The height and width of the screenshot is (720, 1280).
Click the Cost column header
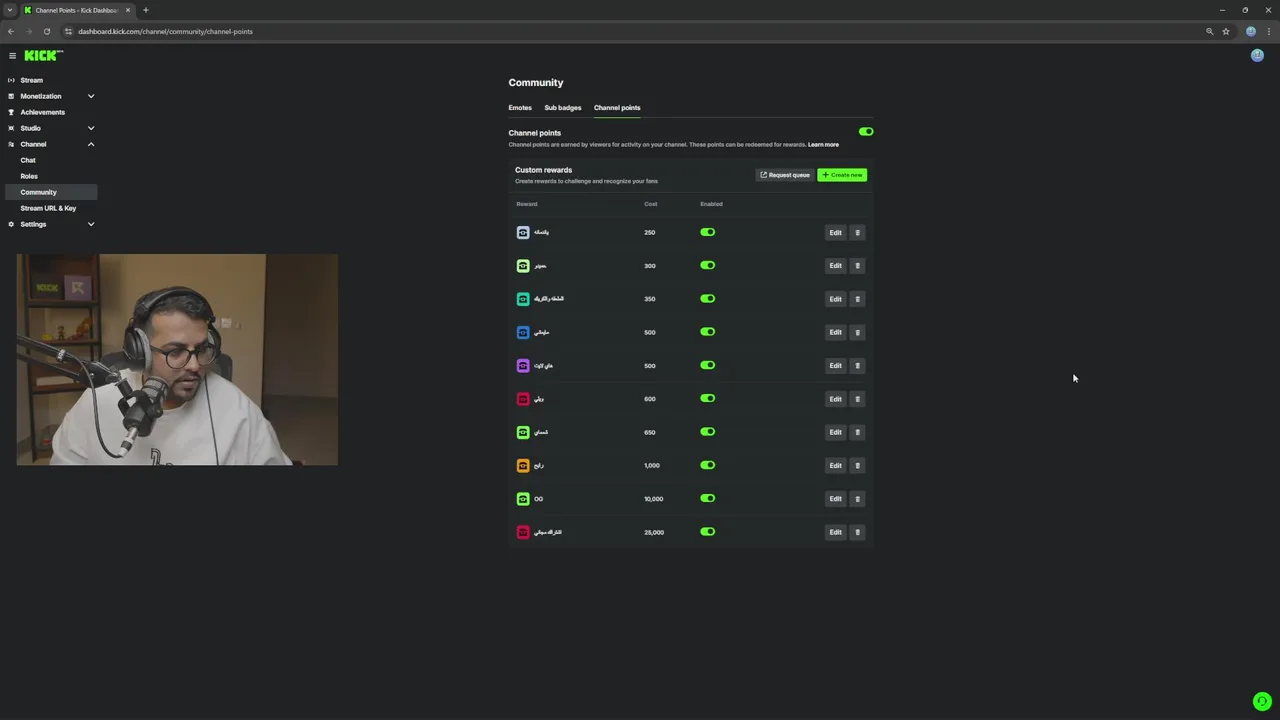coord(651,204)
